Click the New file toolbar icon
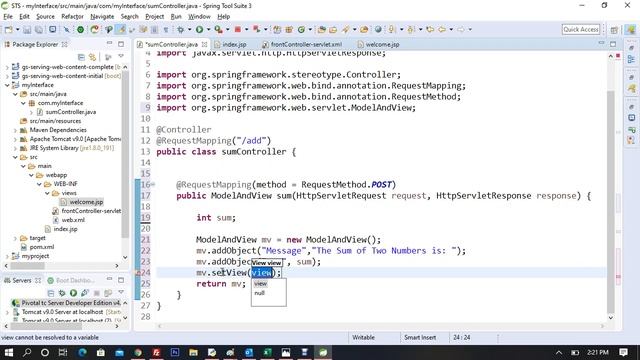640x360 pixels. point(8,29)
